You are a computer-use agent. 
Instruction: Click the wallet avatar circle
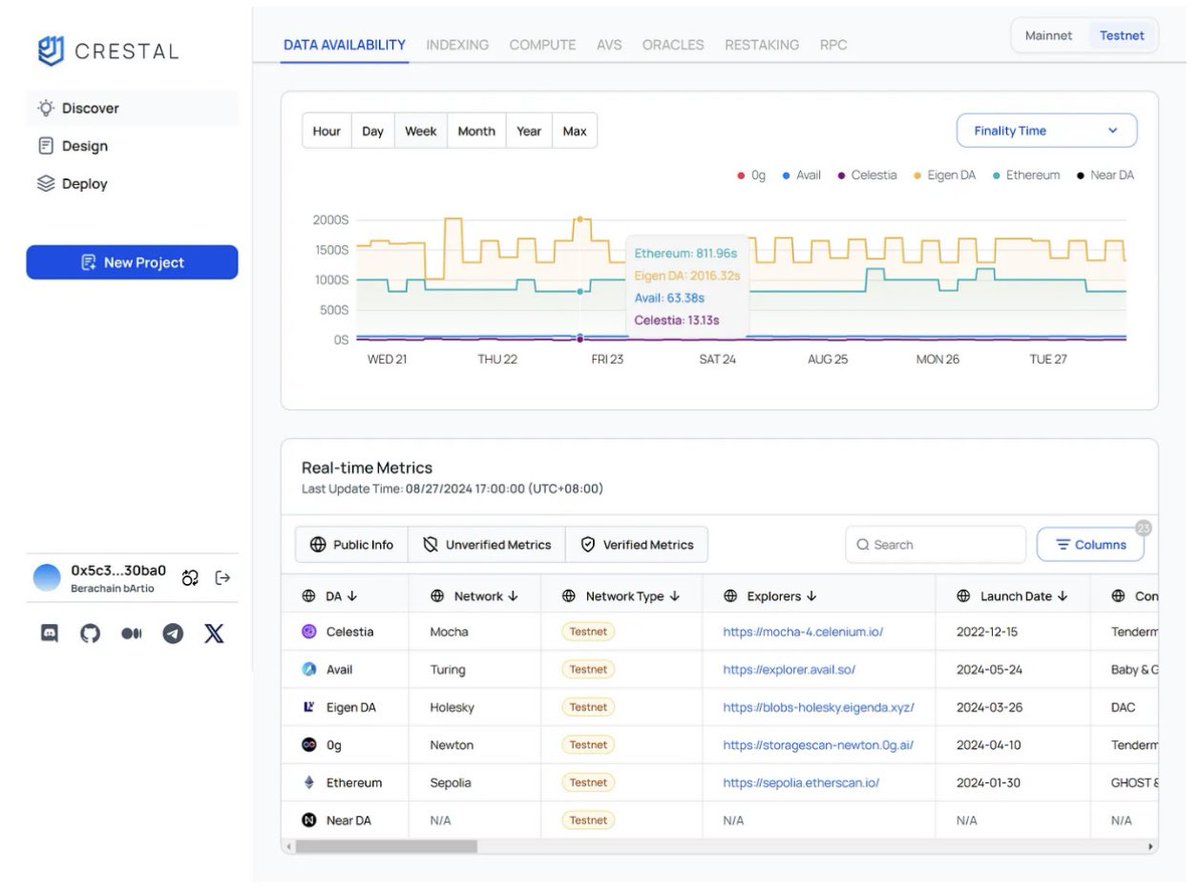(47, 578)
